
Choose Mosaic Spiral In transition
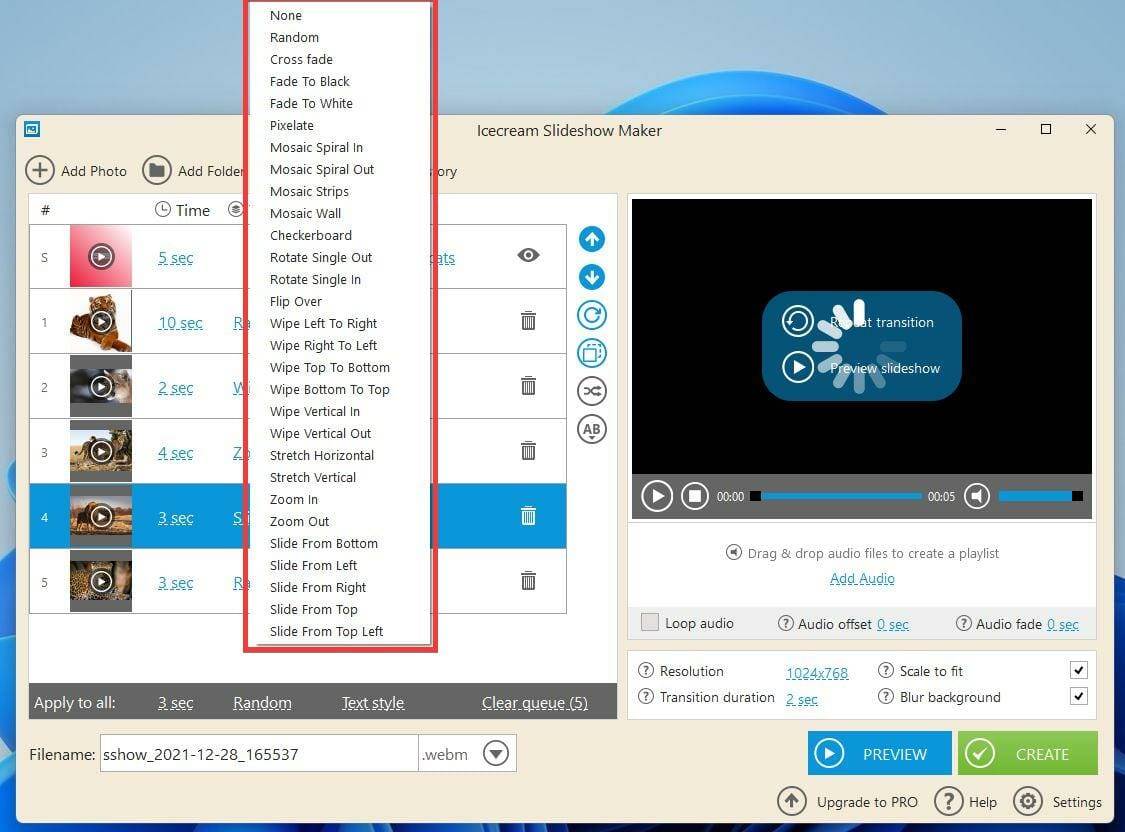pyautogui.click(x=317, y=147)
